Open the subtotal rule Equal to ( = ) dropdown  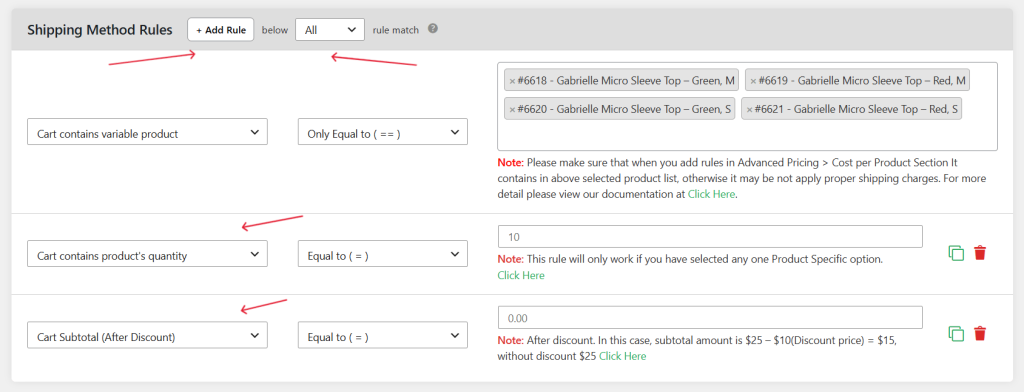(x=383, y=335)
